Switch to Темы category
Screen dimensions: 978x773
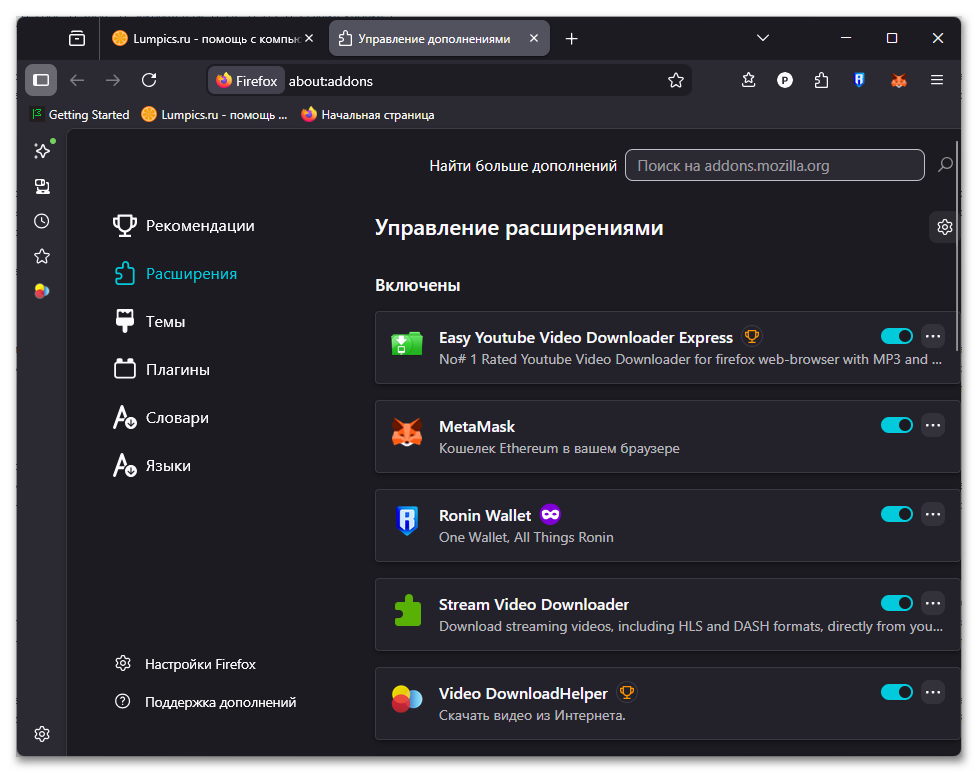point(150,322)
